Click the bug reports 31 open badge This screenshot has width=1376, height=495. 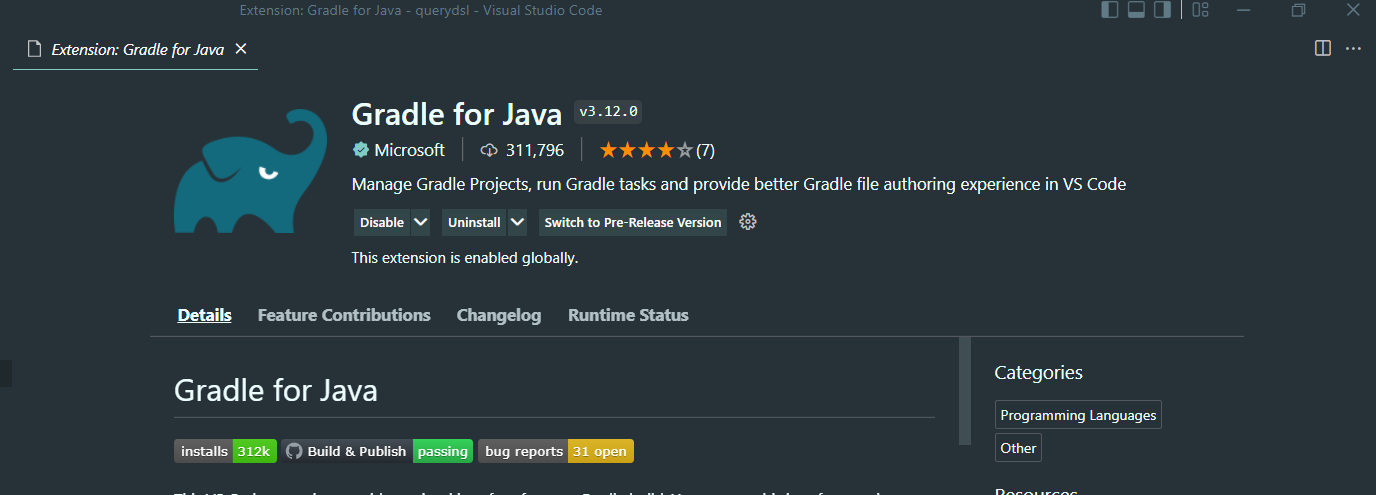[556, 451]
